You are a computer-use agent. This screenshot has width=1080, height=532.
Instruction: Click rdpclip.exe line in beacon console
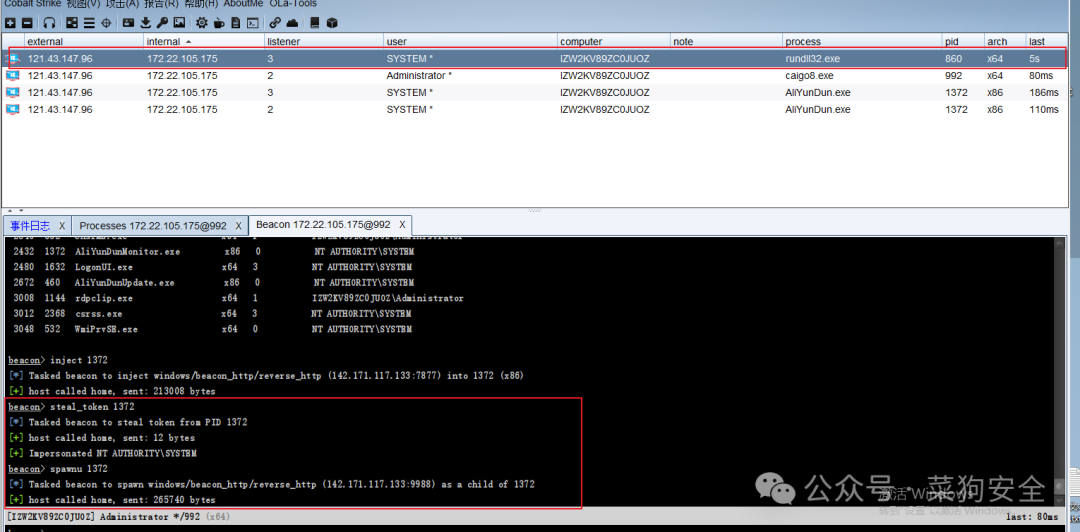coord(238,298)
